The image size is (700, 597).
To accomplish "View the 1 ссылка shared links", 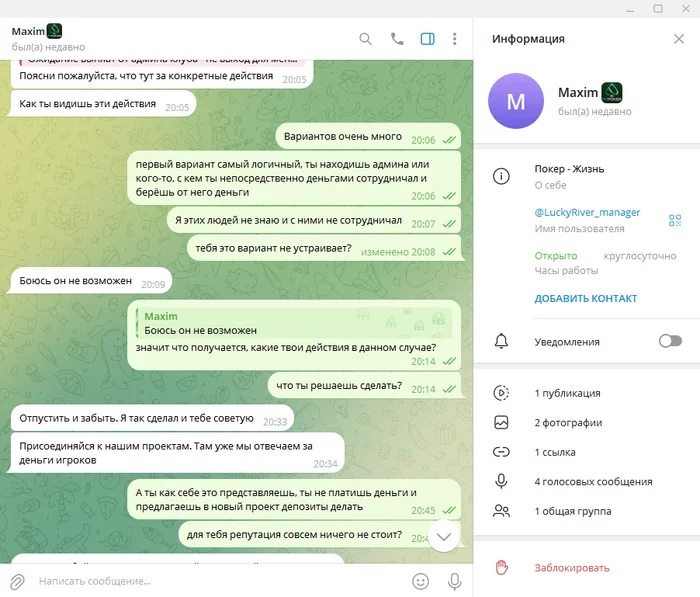I will click(x=587, y=452).
